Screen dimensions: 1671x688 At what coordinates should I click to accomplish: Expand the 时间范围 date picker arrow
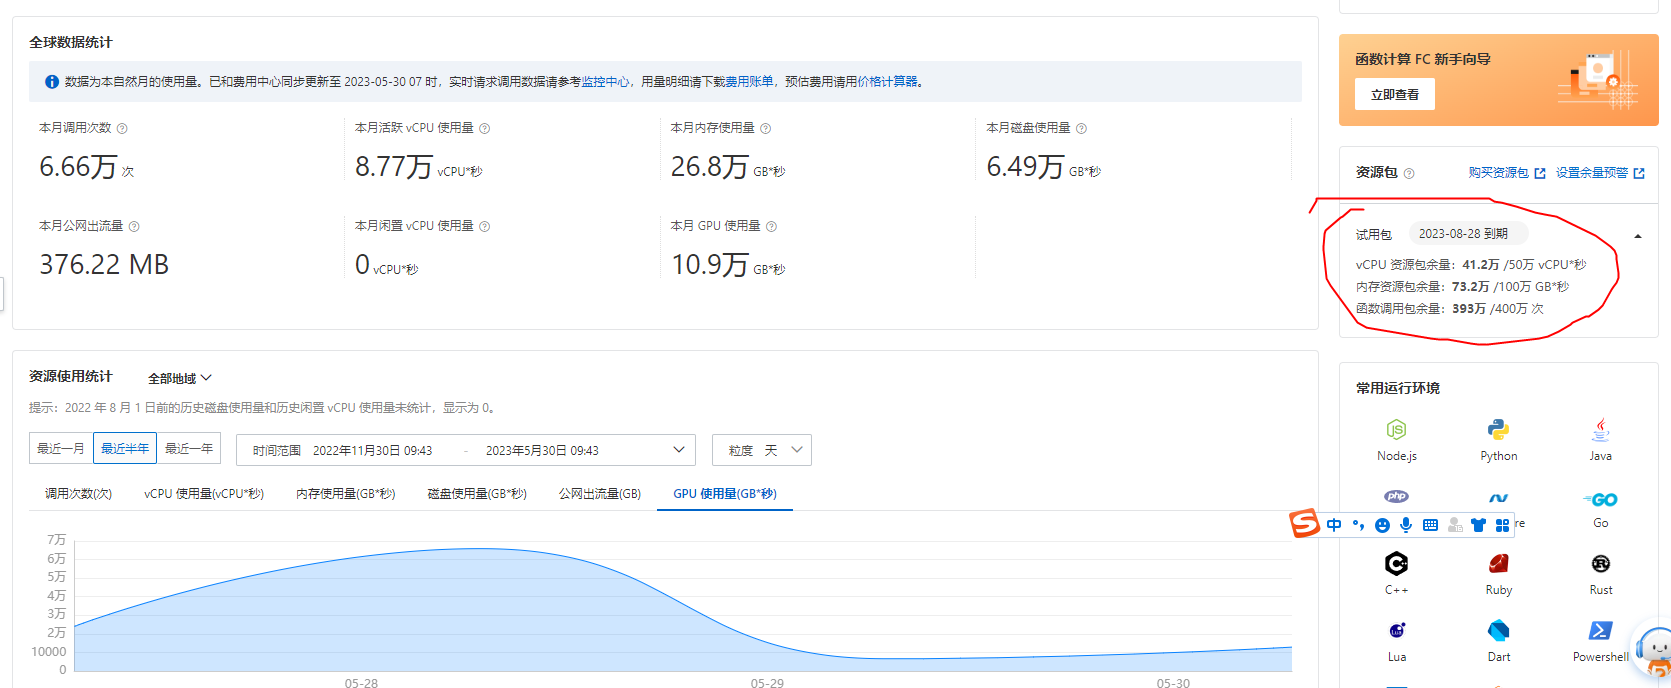[x=679, y=450]
